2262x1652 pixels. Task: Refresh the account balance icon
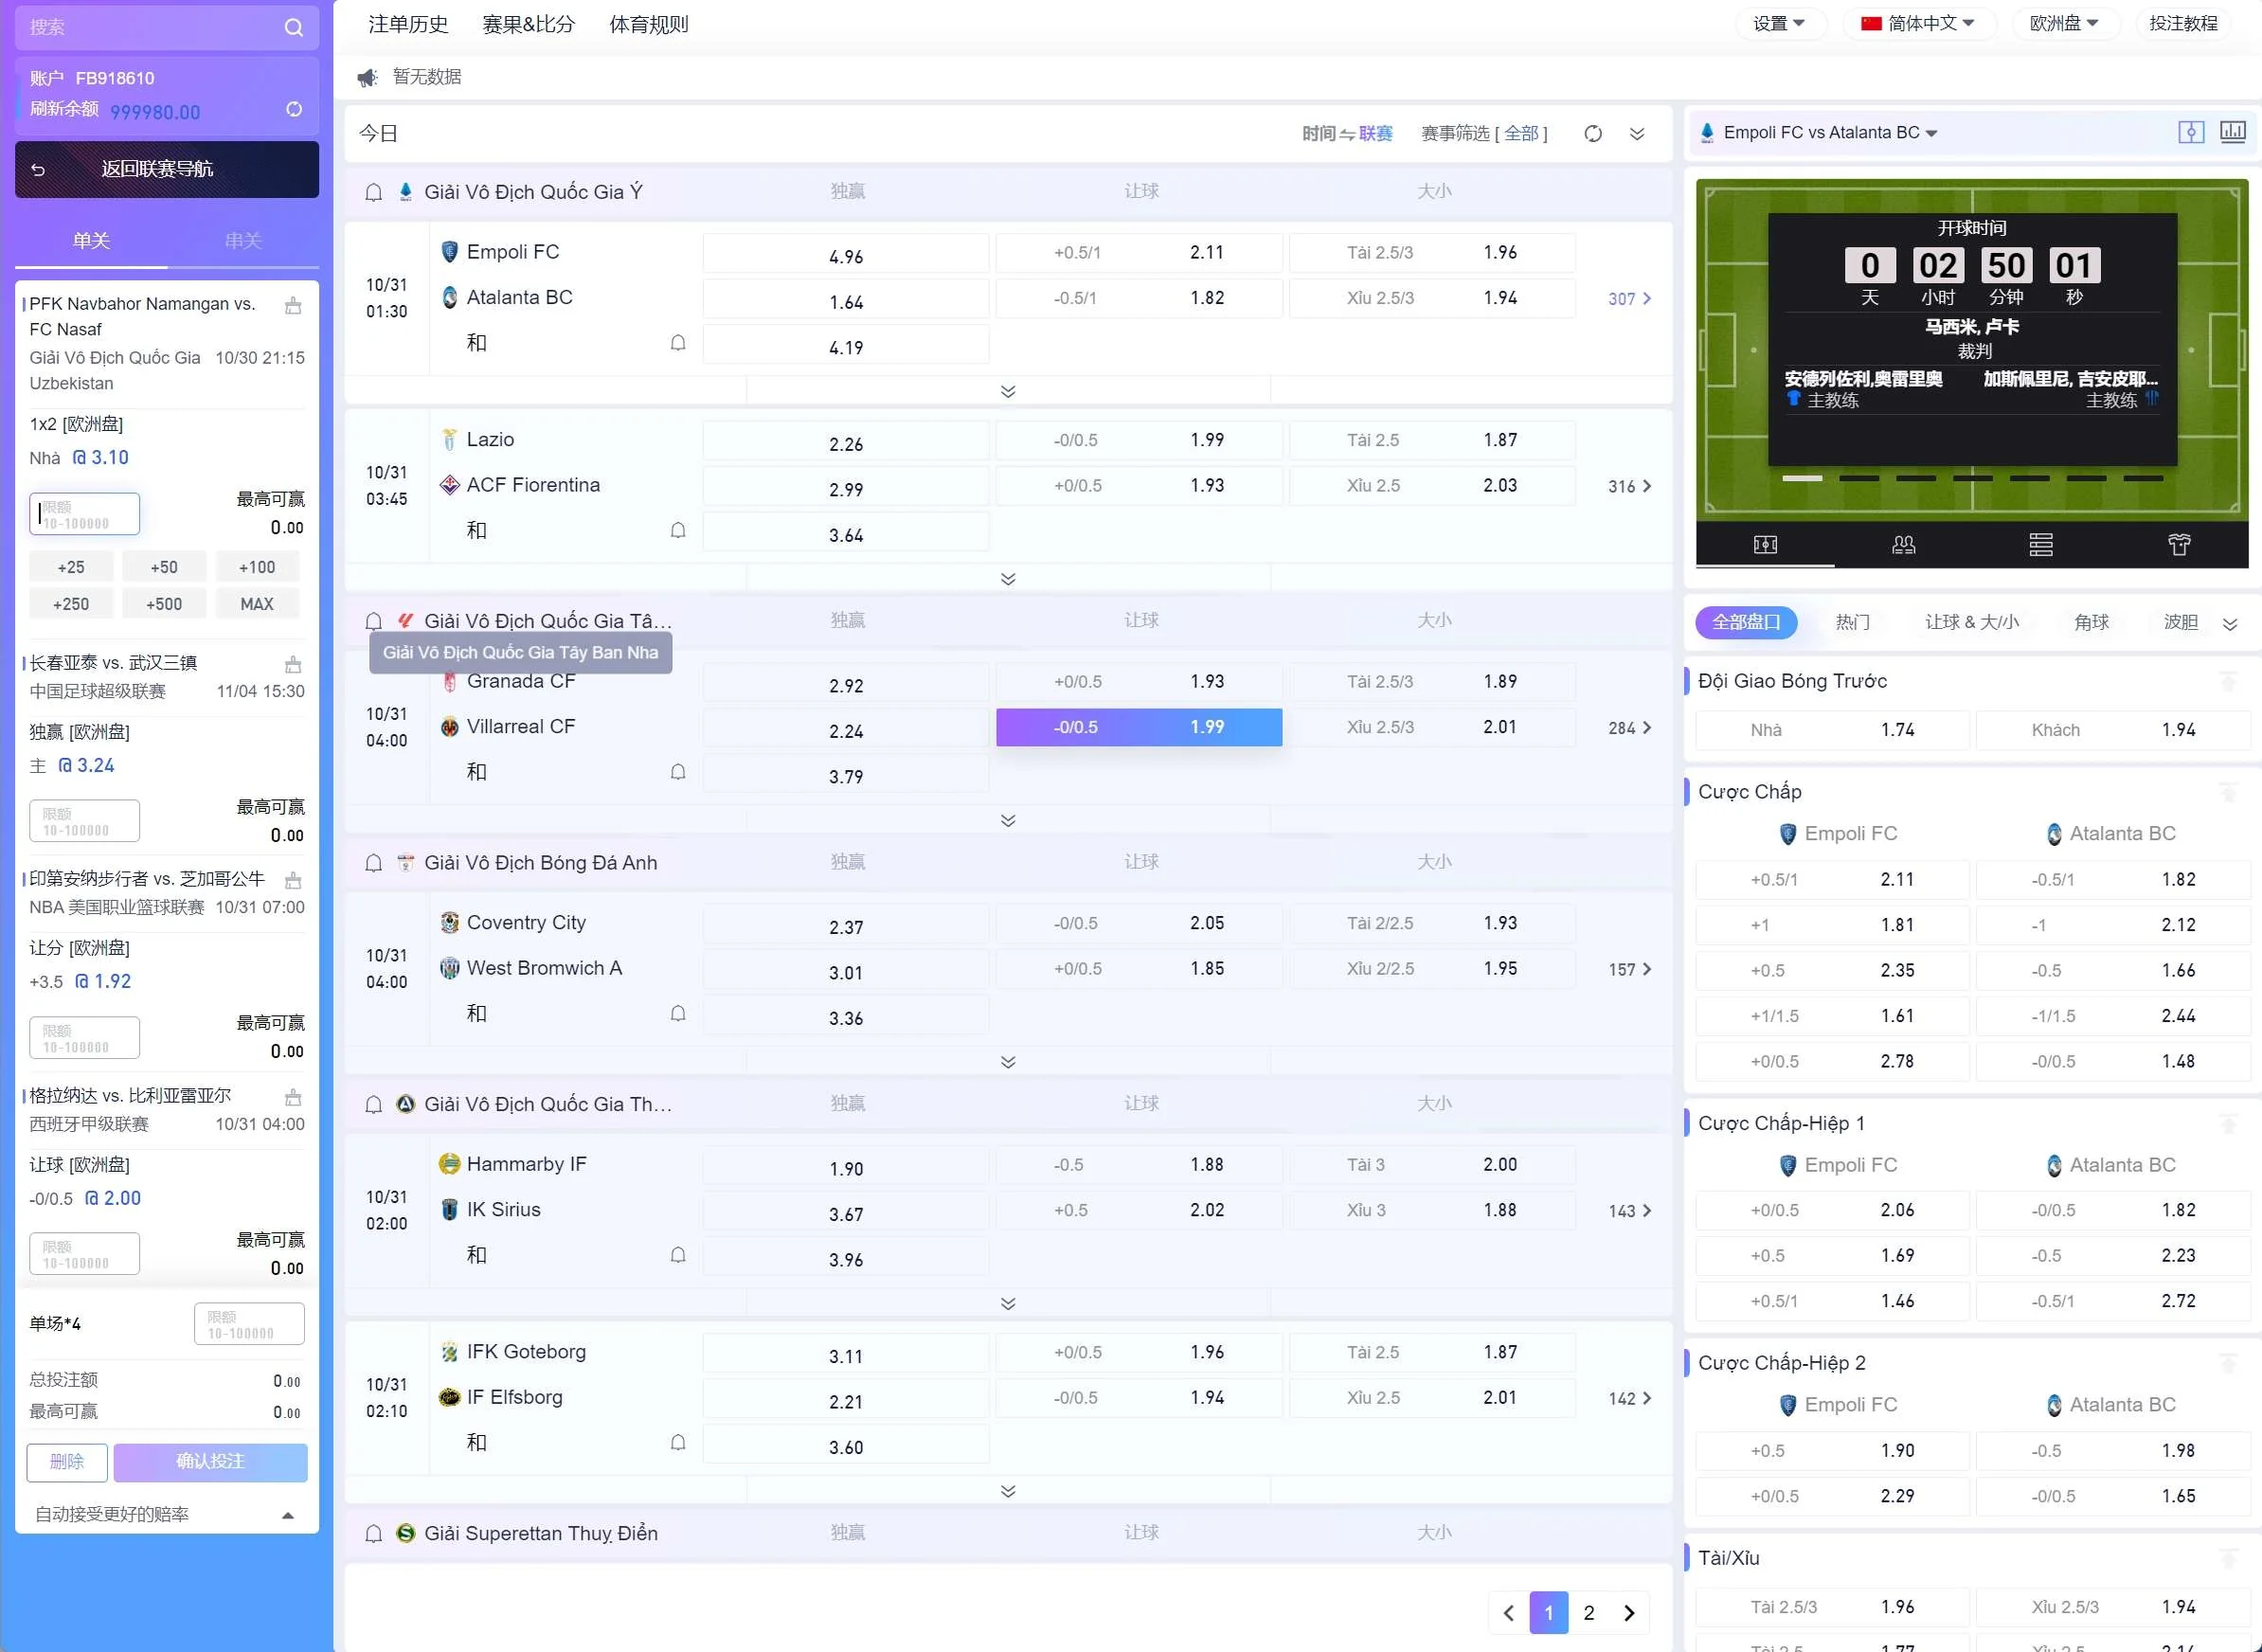click(x=294, y=109)
